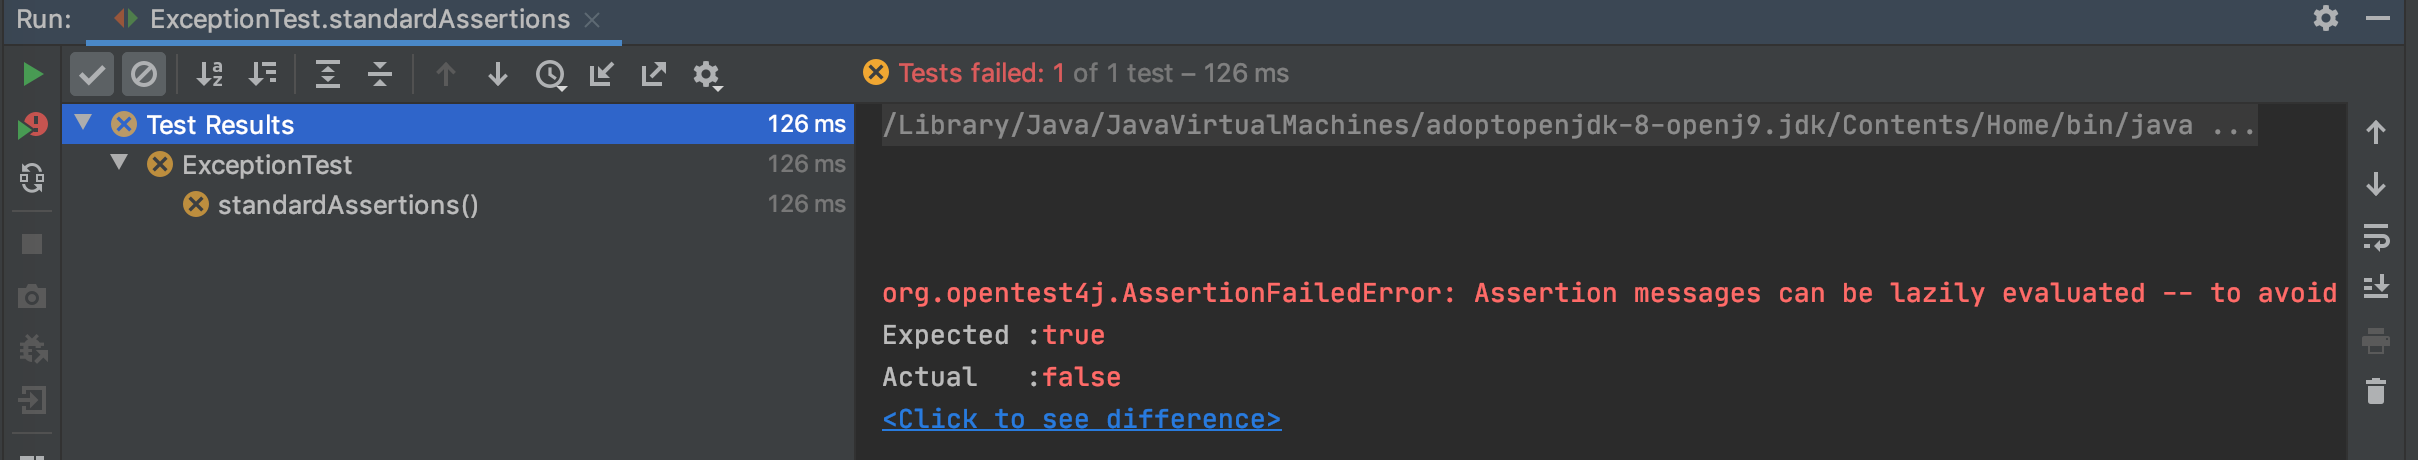Sort tests alphabetically
This screenshot has width=2418, height=460.
[209, 74]
